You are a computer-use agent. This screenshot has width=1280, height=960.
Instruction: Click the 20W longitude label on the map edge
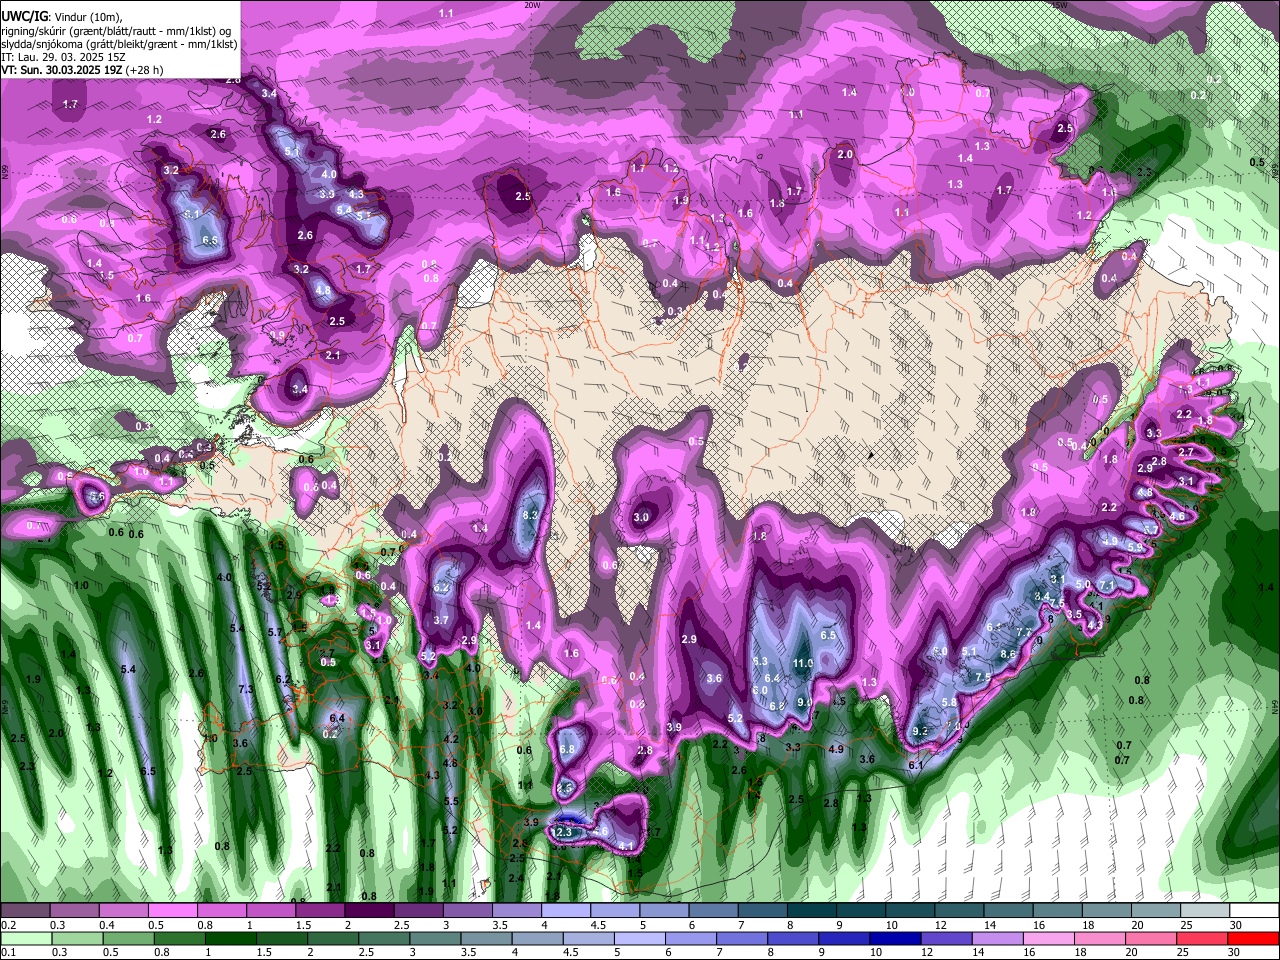(533, 5)
